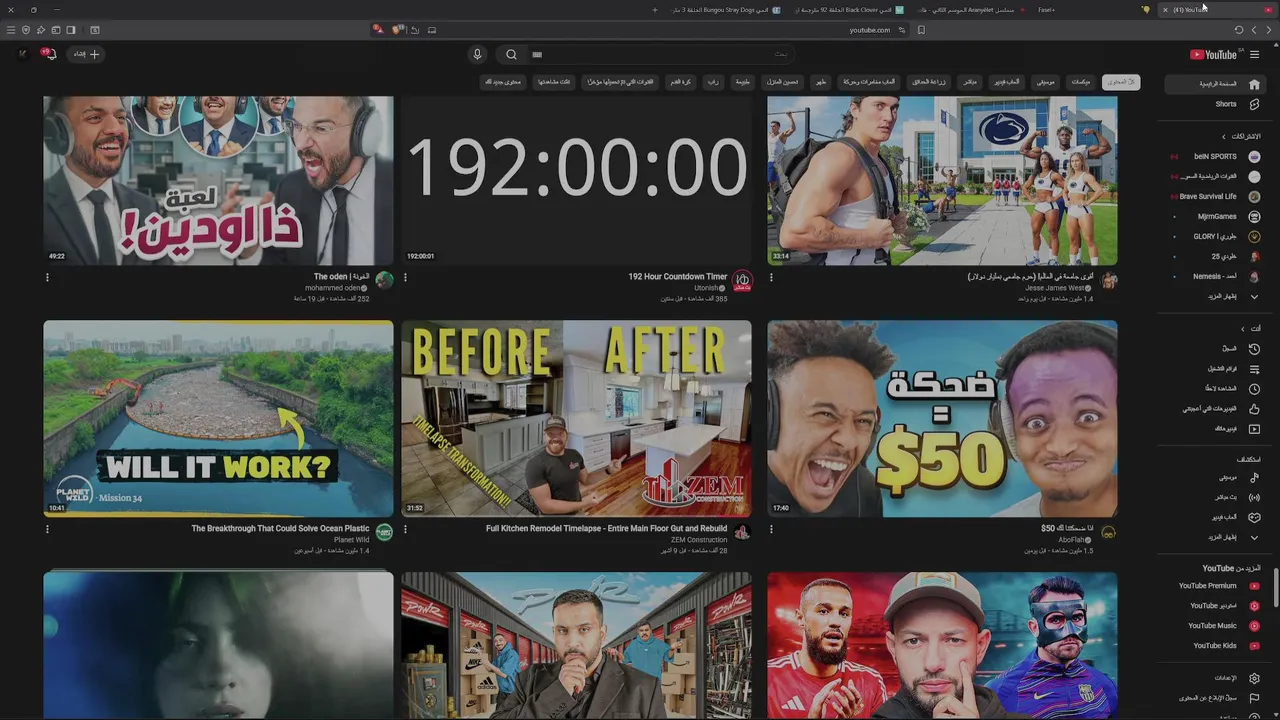Expand the subscriptions section header arrow

(x=1223, y=137)
